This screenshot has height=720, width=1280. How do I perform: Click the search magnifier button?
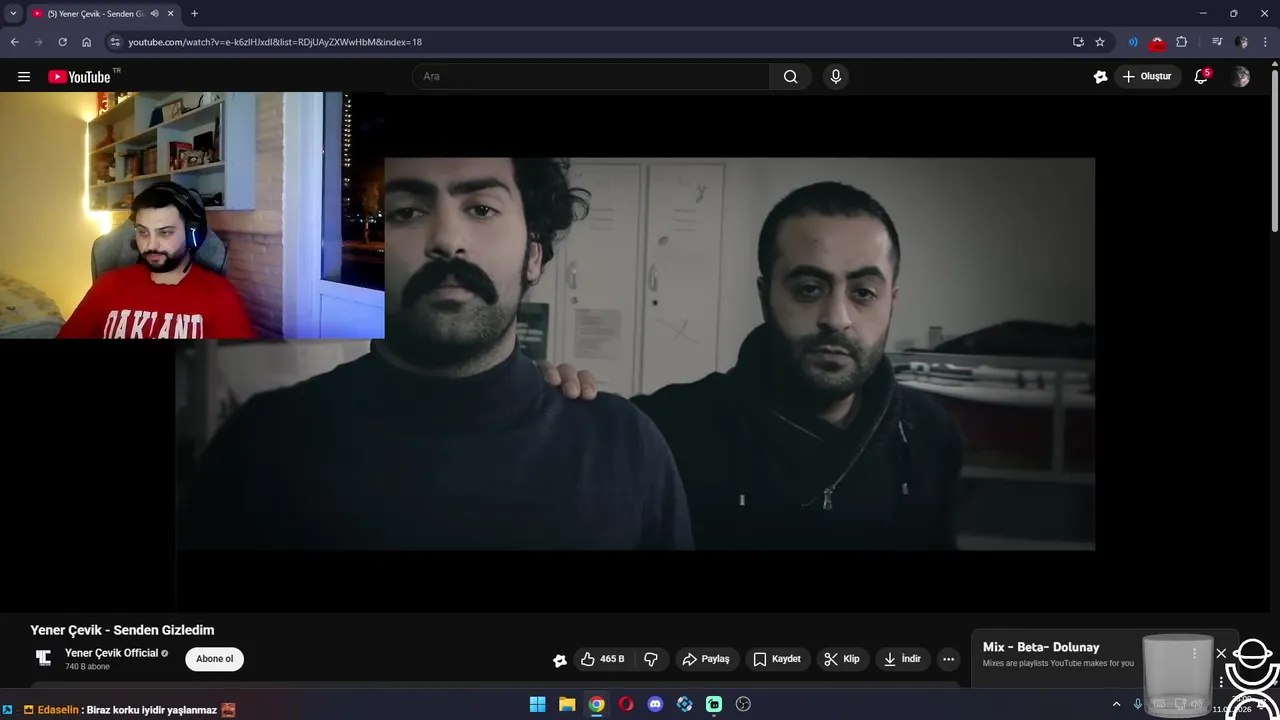[790, 77]
